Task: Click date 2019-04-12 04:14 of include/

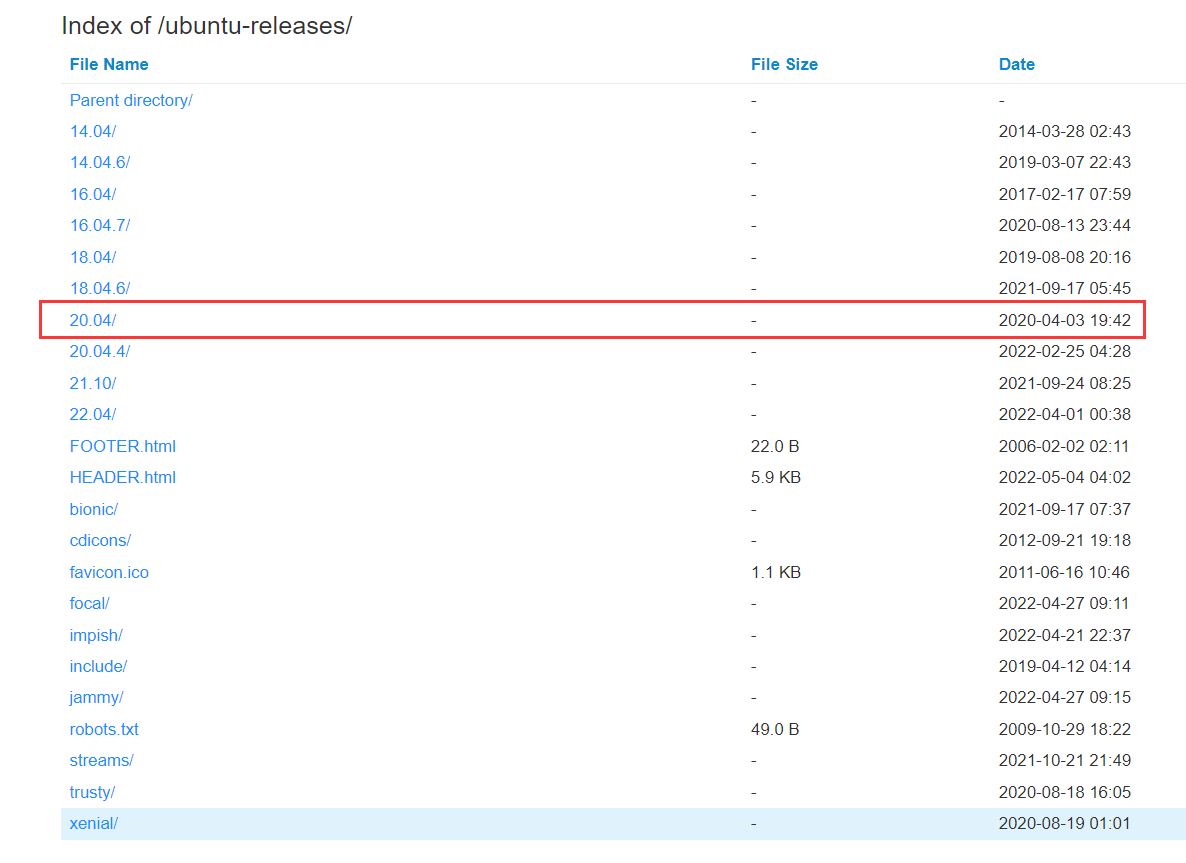Action: [x=1064, y=666]
